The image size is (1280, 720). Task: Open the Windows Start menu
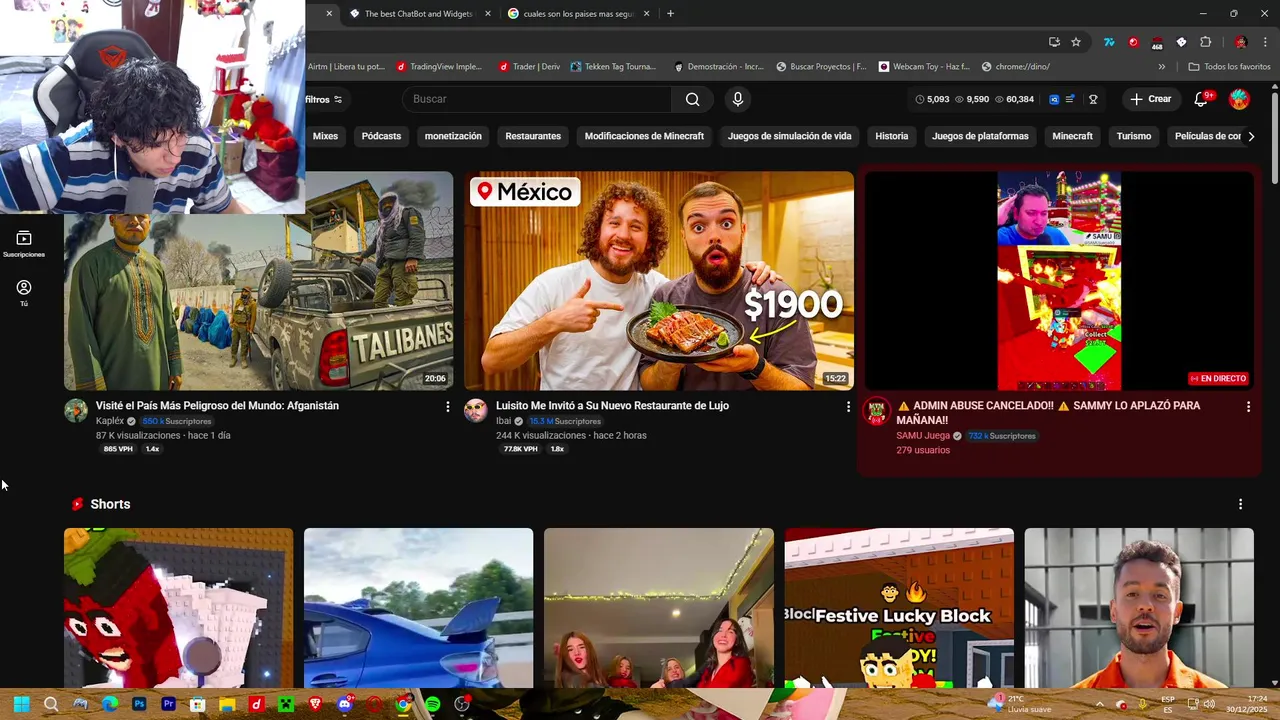[x=21, y=704]
